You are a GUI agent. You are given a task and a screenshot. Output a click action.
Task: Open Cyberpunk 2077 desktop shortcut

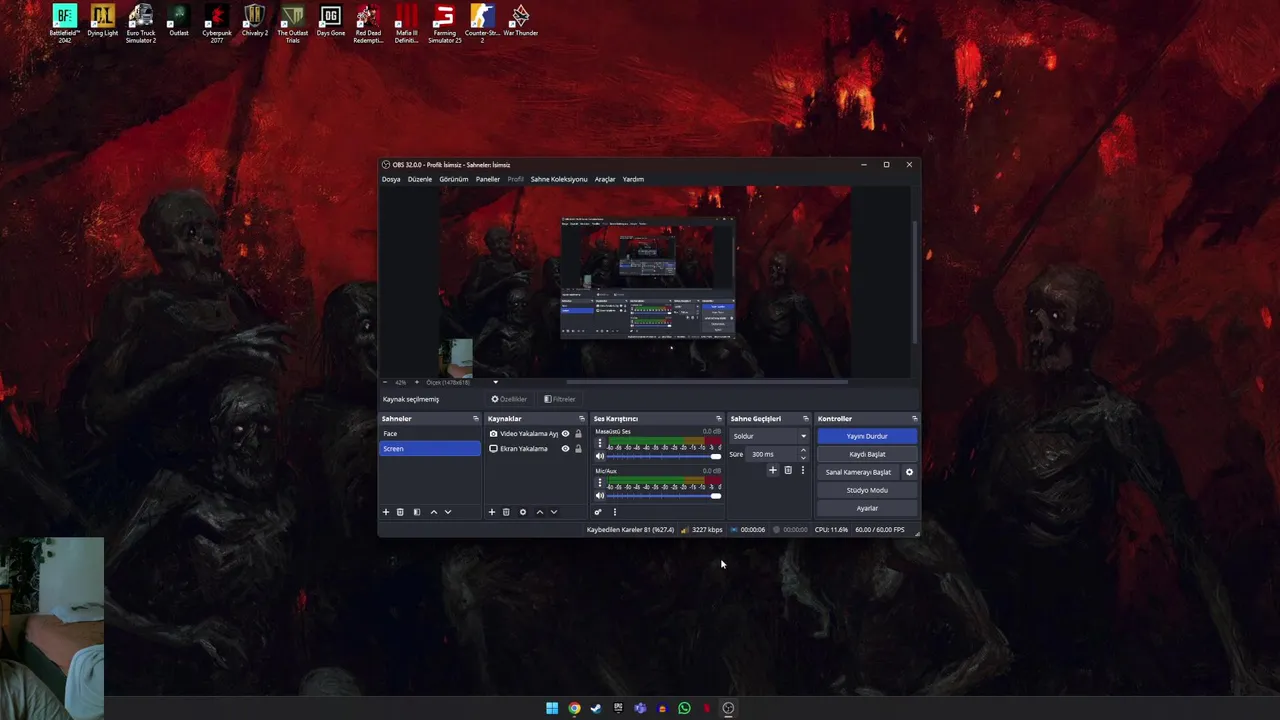coord(217,24)
